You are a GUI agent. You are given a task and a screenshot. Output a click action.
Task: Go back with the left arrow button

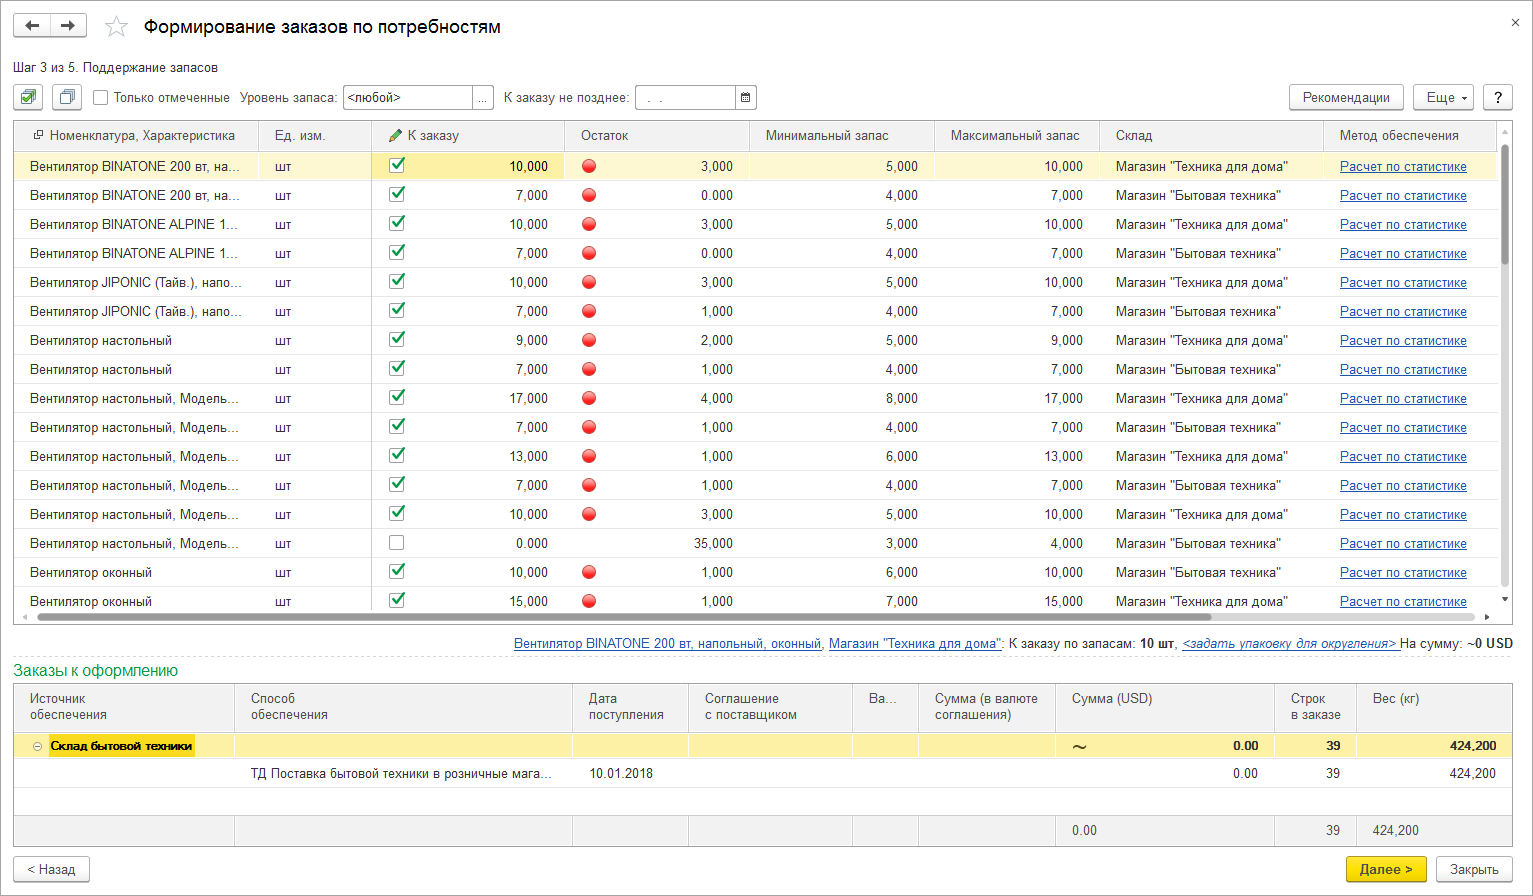coord(32,26)
